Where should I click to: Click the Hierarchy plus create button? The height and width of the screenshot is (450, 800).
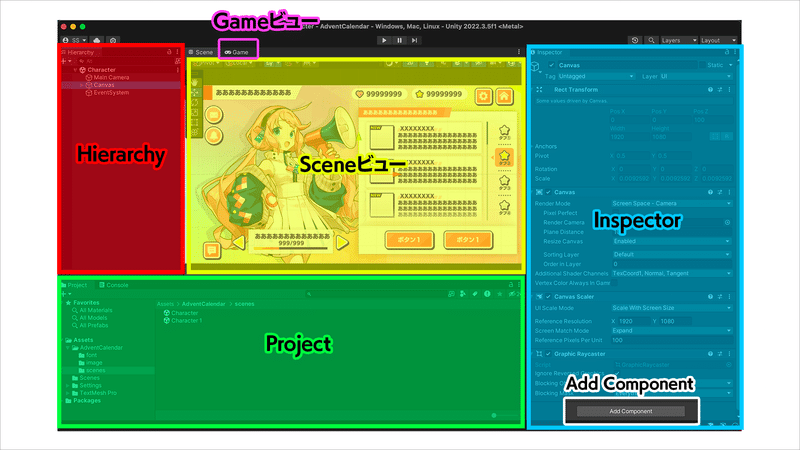tap(64, 61)
